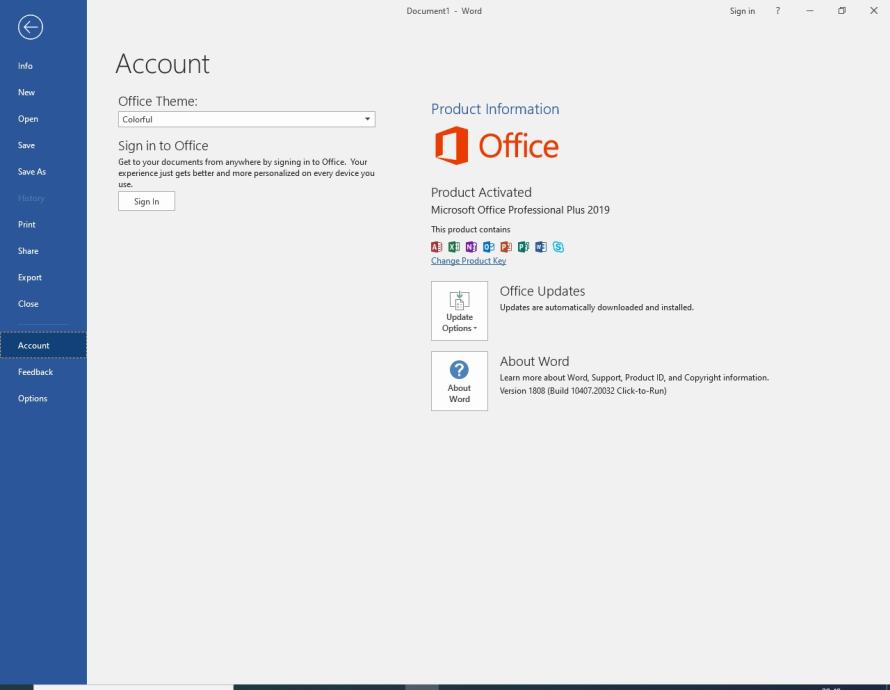Screen dimensions: 890x690
Task: Click the 'Office Updates' heading
Action: coord(542,291)
